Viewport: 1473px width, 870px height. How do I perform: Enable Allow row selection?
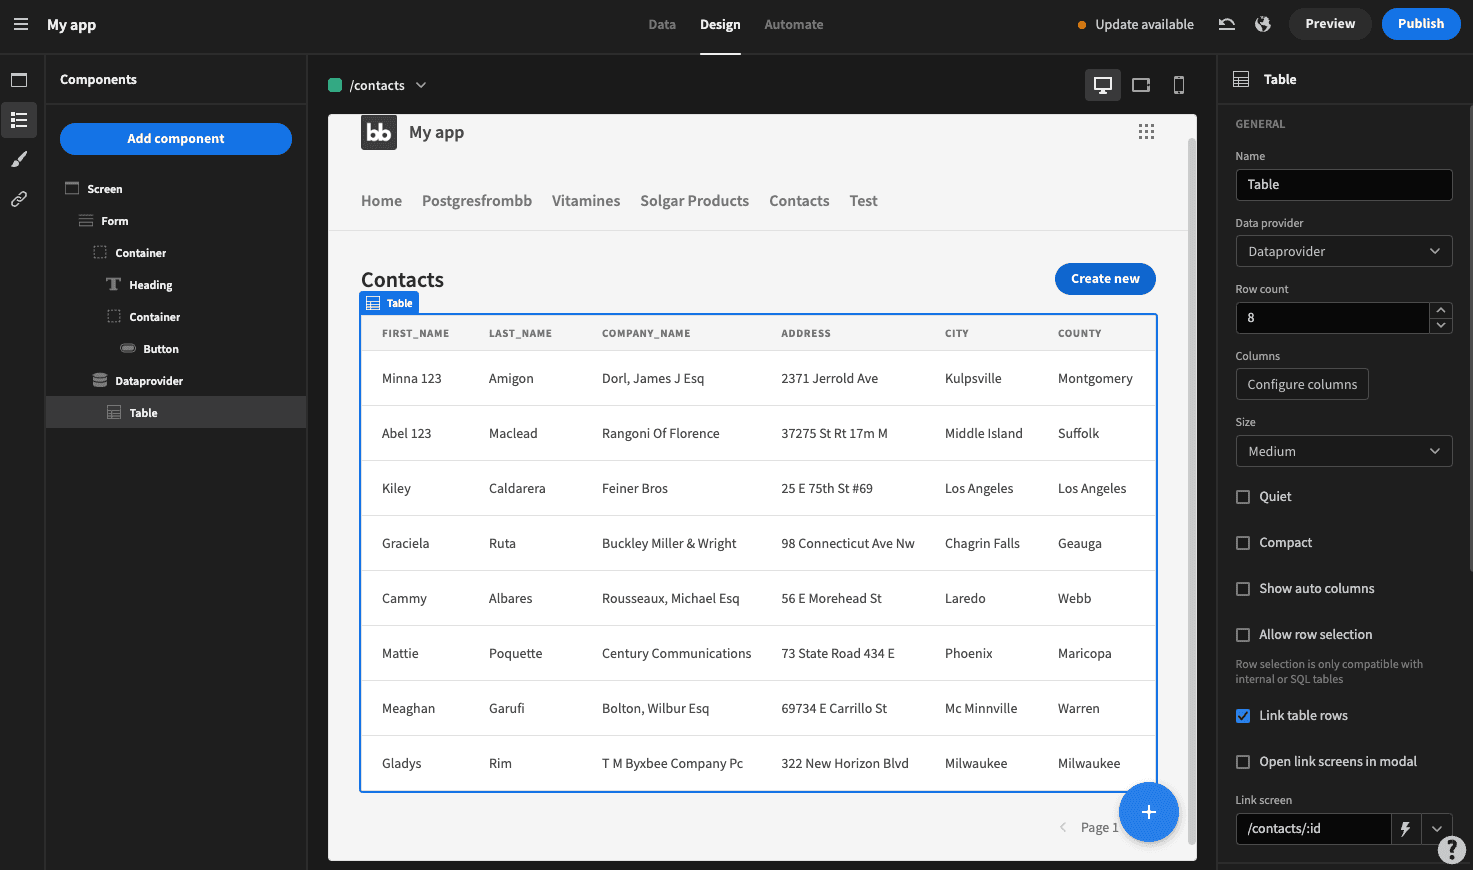point(1243,635)
